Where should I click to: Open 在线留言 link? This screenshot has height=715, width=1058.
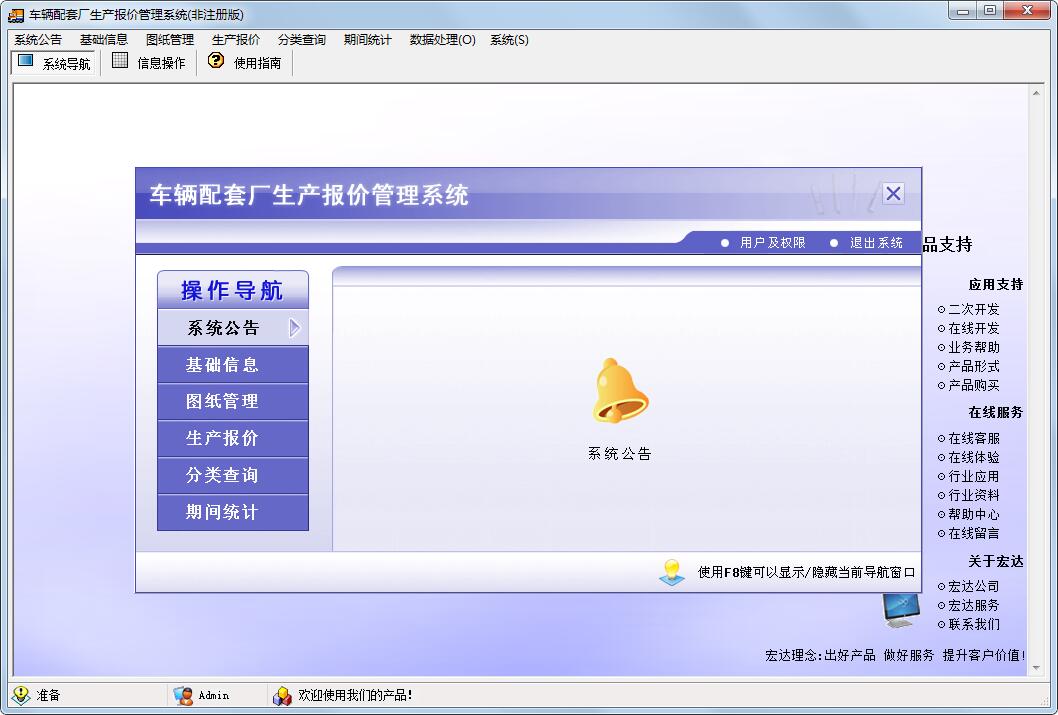point(974,534)
